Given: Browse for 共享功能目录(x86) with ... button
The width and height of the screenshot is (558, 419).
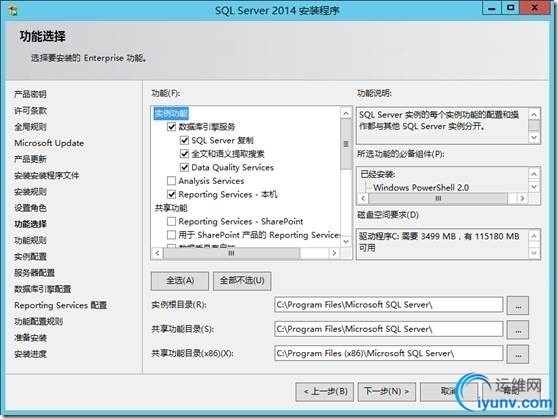Looking at the screenshot, I should click(x=518, y=354).
